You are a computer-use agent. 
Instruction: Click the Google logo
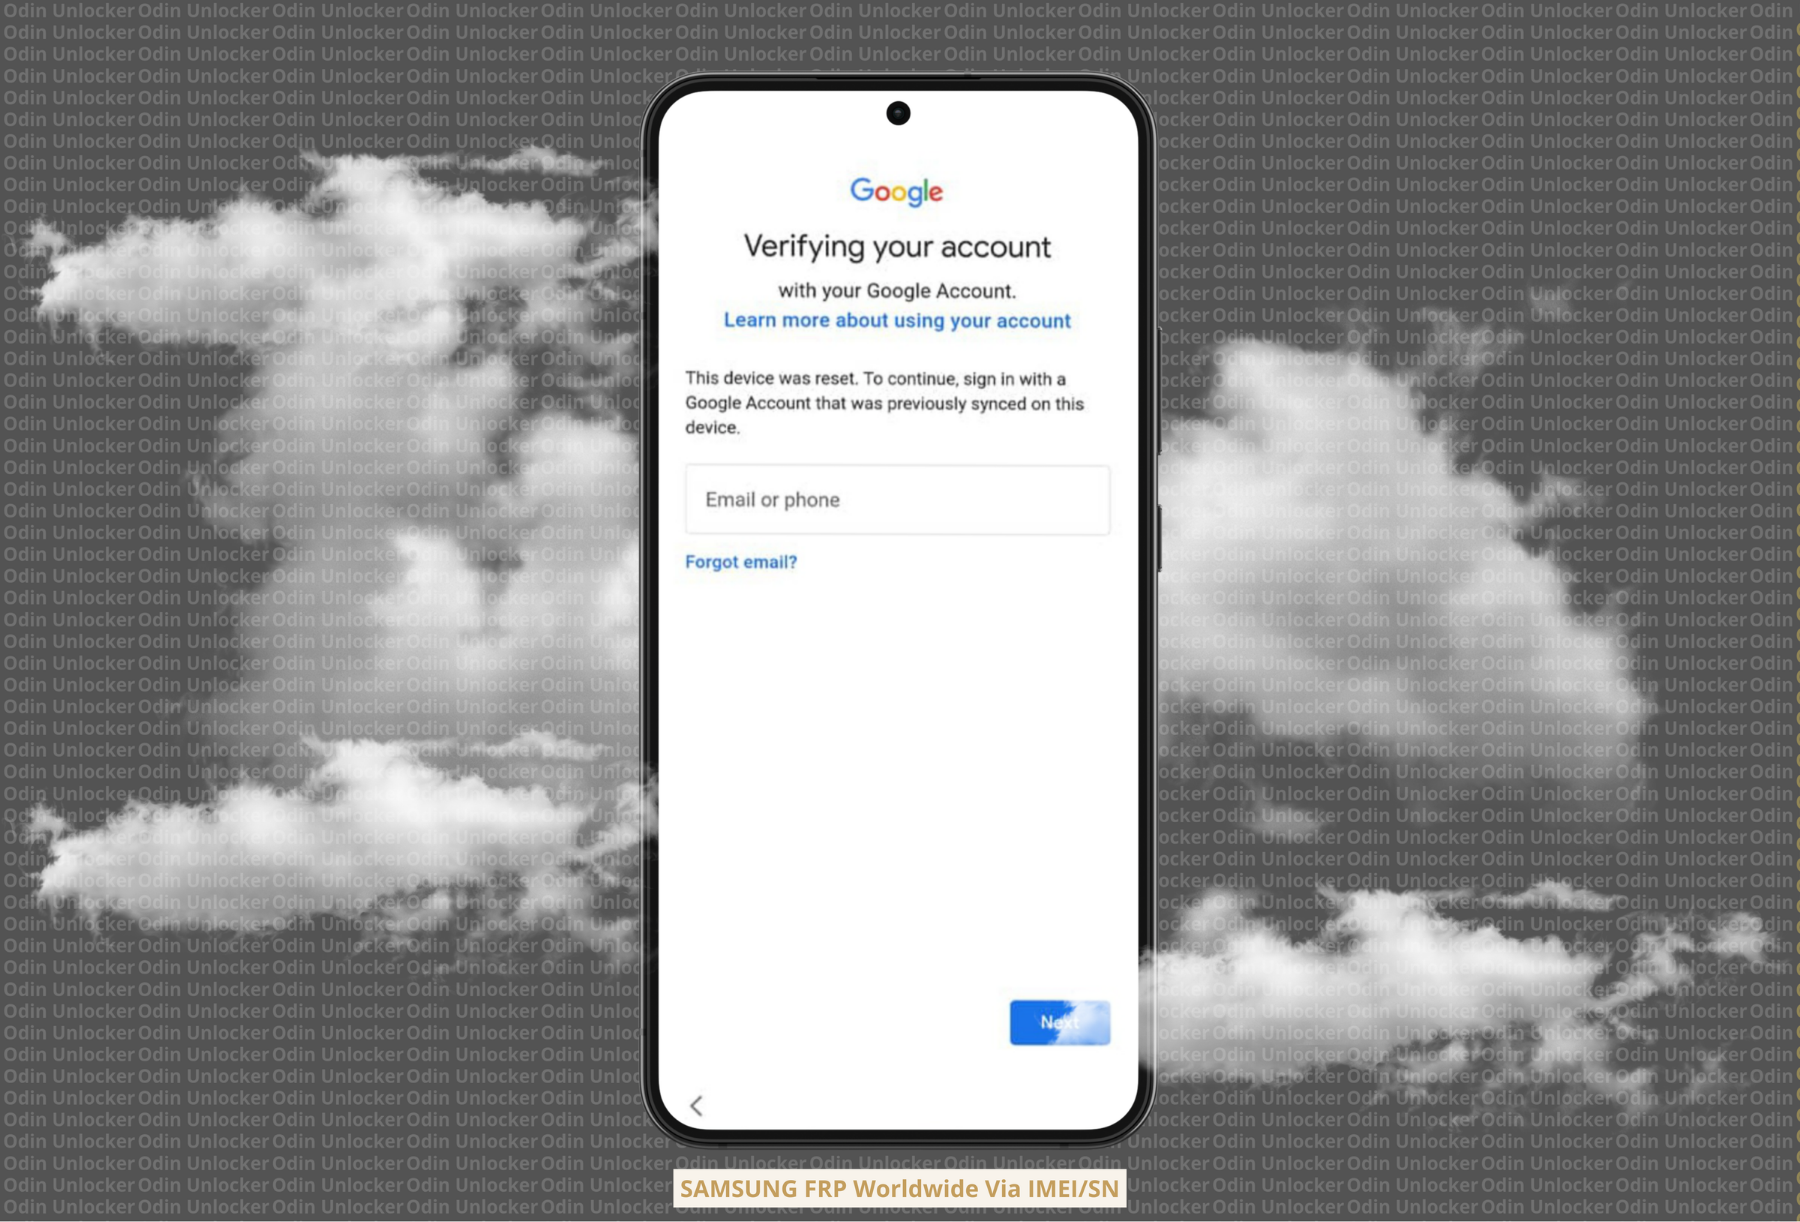[x=897, y=190]
